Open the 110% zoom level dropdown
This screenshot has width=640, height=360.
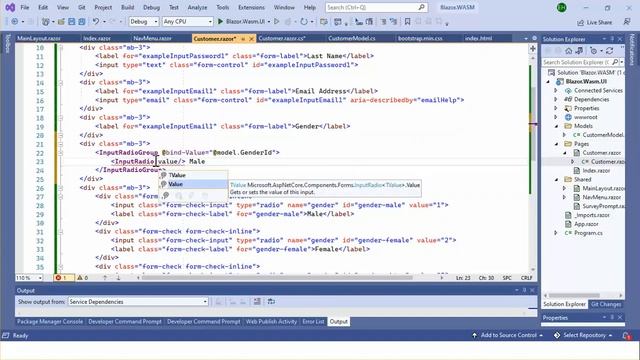tap(29, 278)
